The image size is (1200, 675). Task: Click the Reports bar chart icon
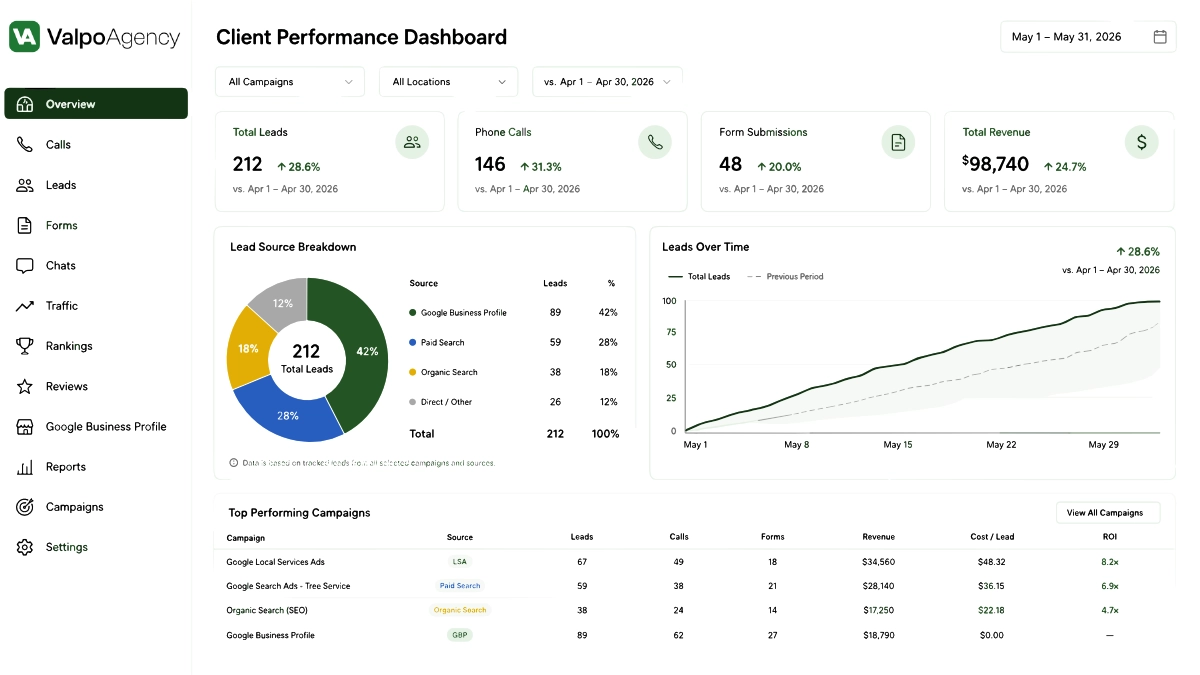25,467
